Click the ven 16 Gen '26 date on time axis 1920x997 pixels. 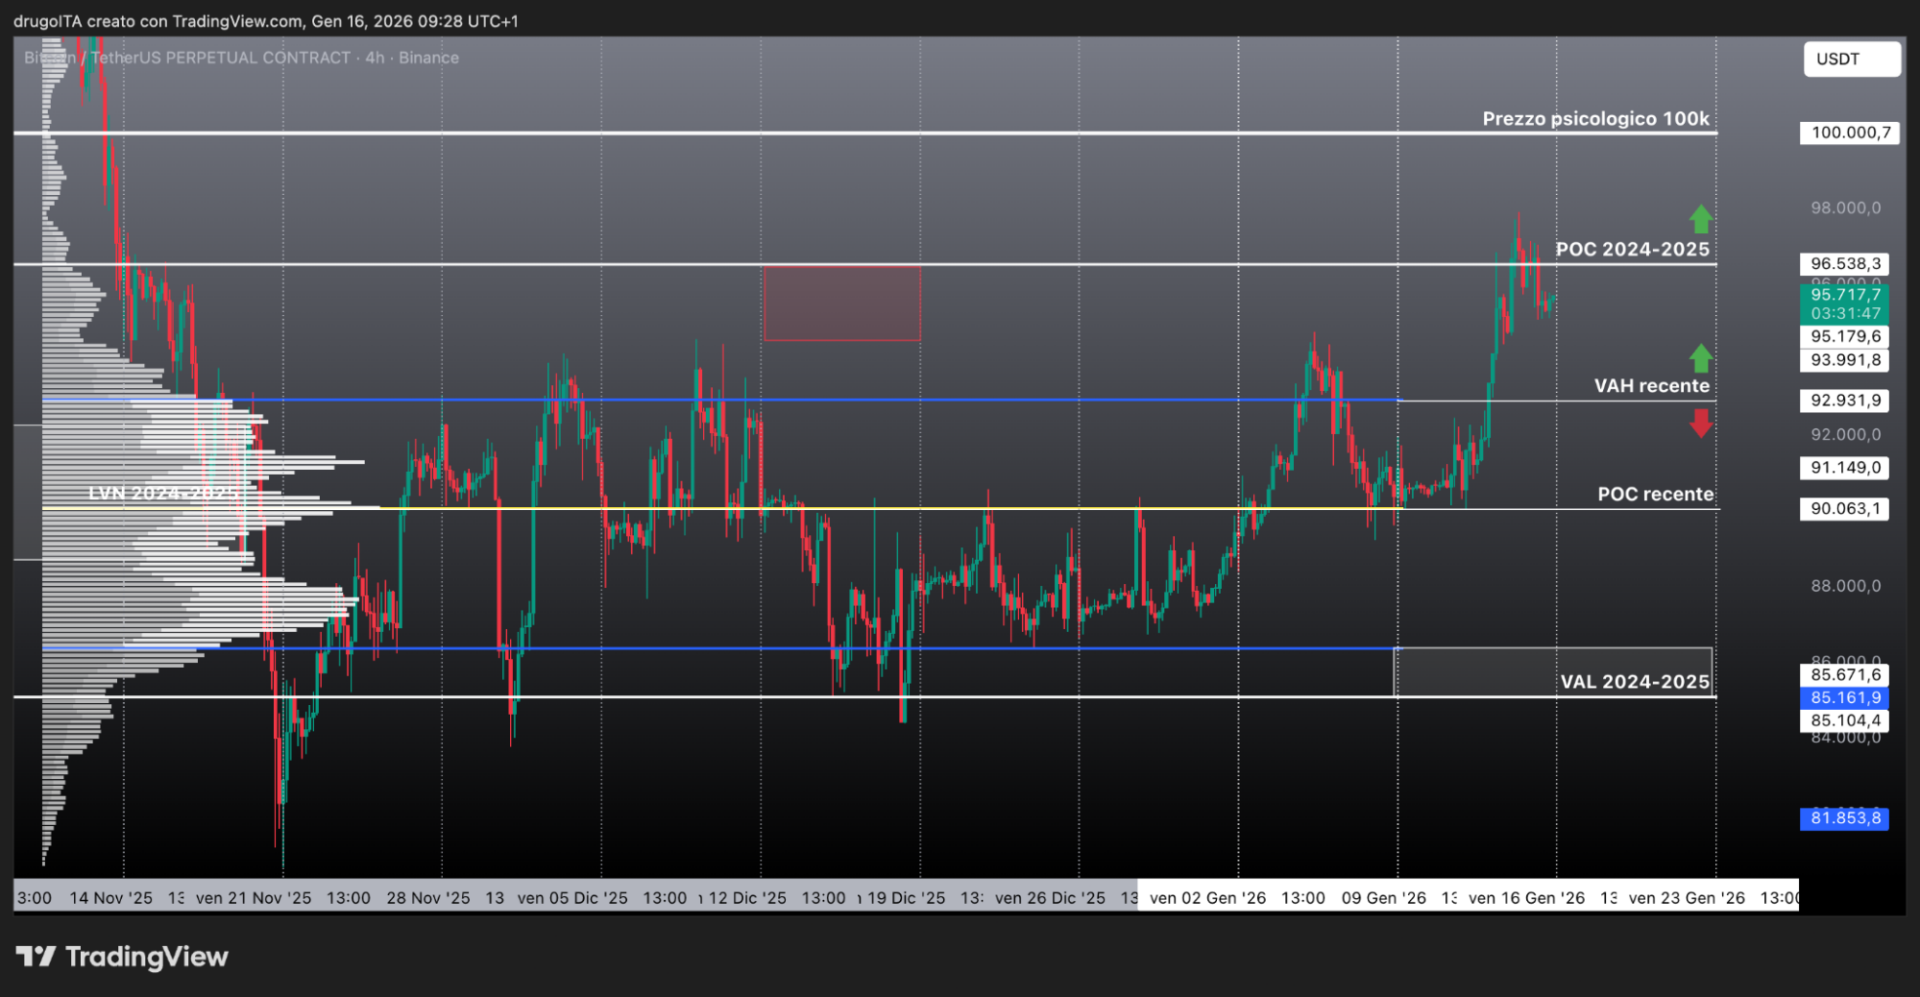pyautogui.click(x=1526, y=898)
